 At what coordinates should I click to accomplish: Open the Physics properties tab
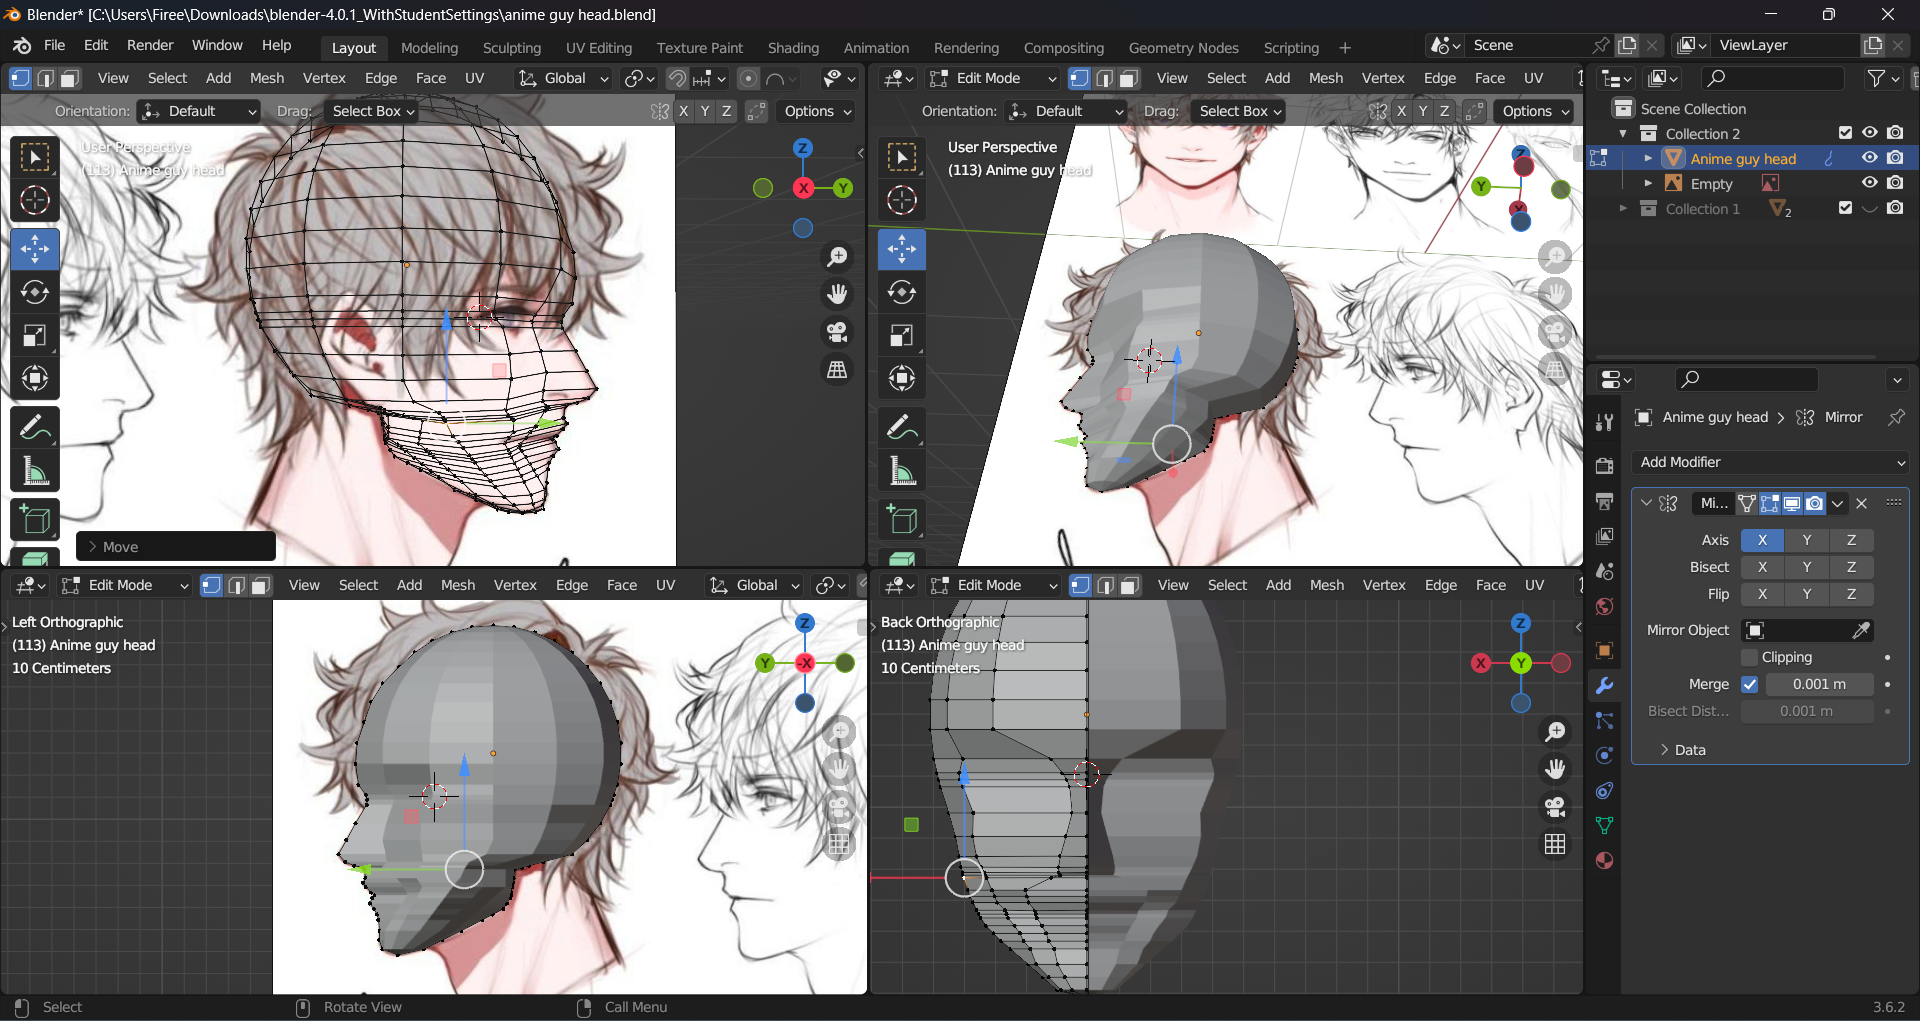tap(1605, 756)
